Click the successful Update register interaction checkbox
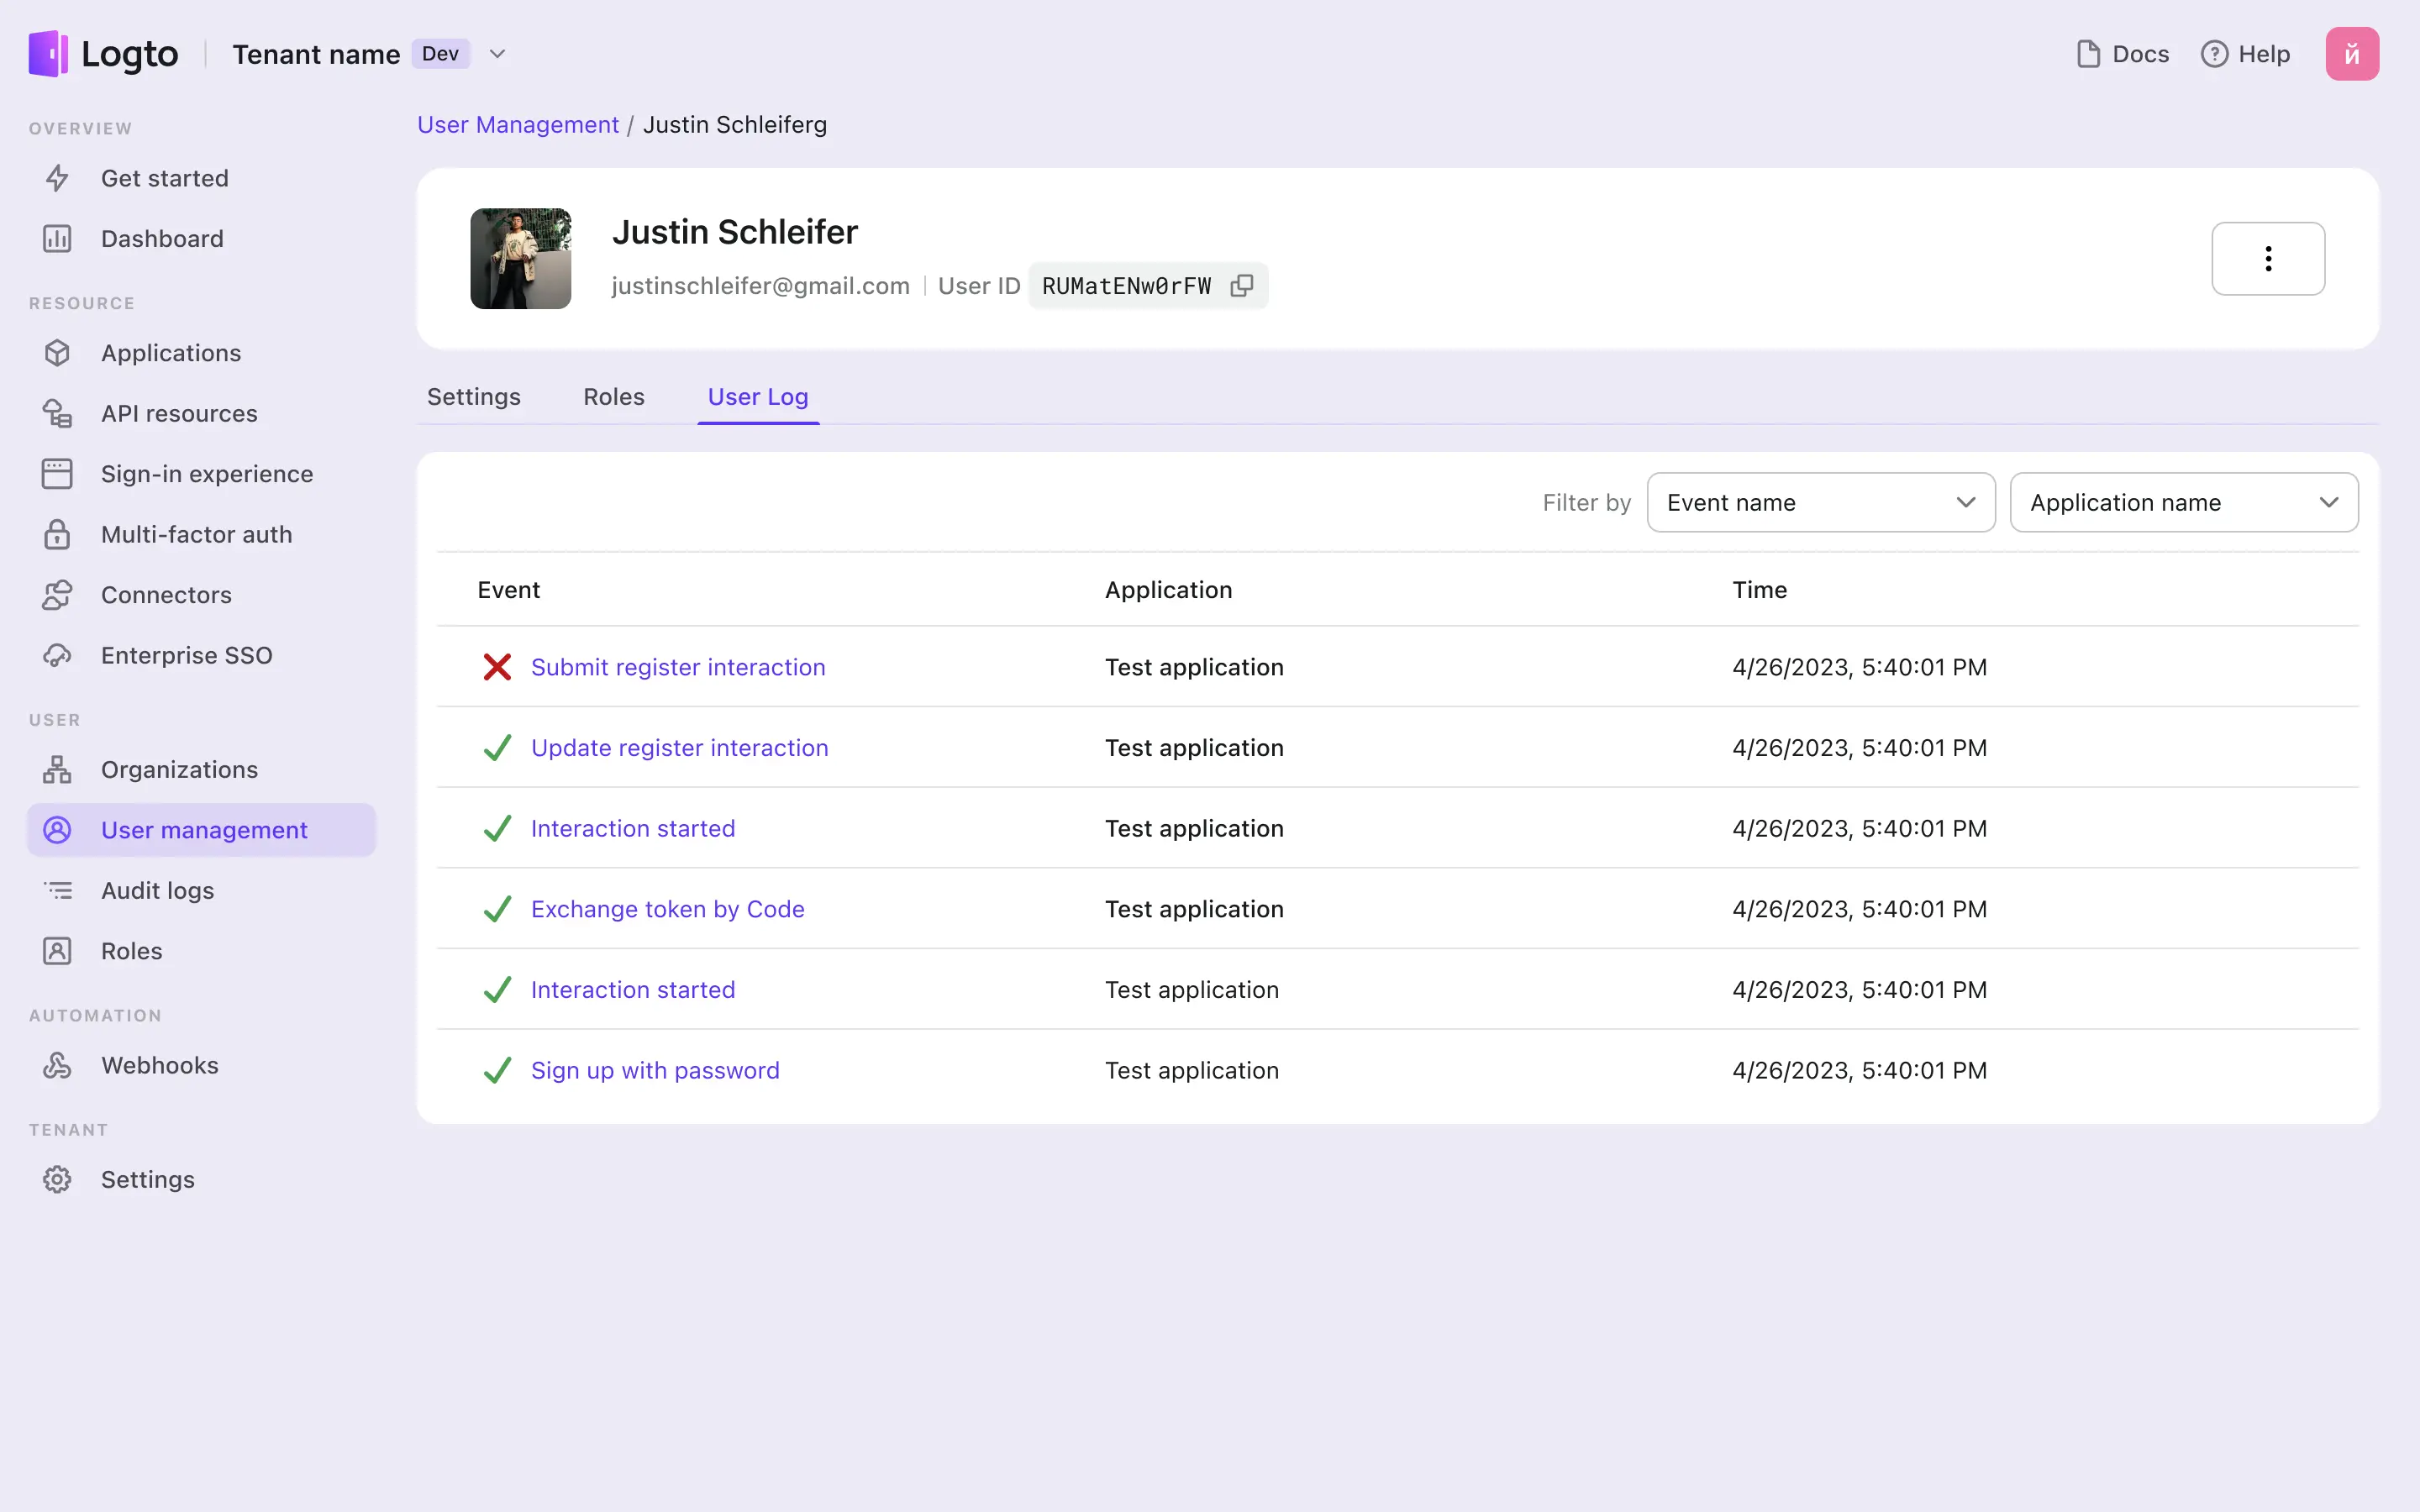This screenshot has width=2420, height=1512. point(497,748)
